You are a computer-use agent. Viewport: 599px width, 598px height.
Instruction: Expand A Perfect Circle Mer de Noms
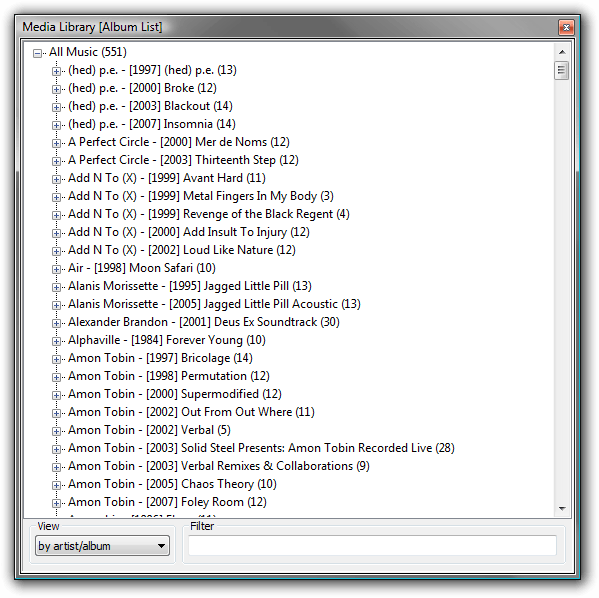[57, 143]
